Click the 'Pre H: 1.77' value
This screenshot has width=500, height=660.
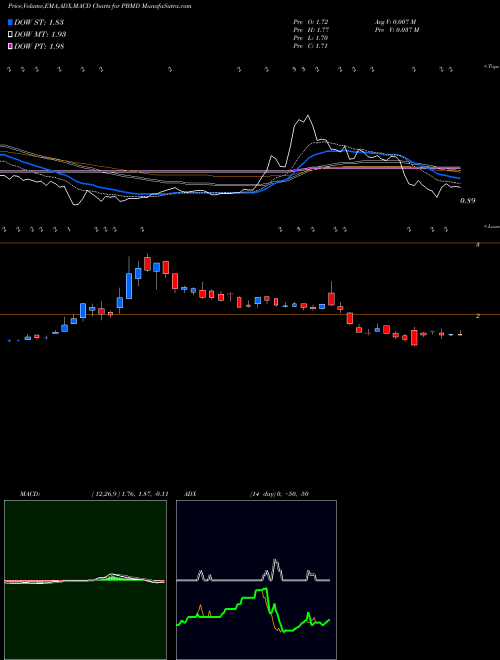(311, 29)
